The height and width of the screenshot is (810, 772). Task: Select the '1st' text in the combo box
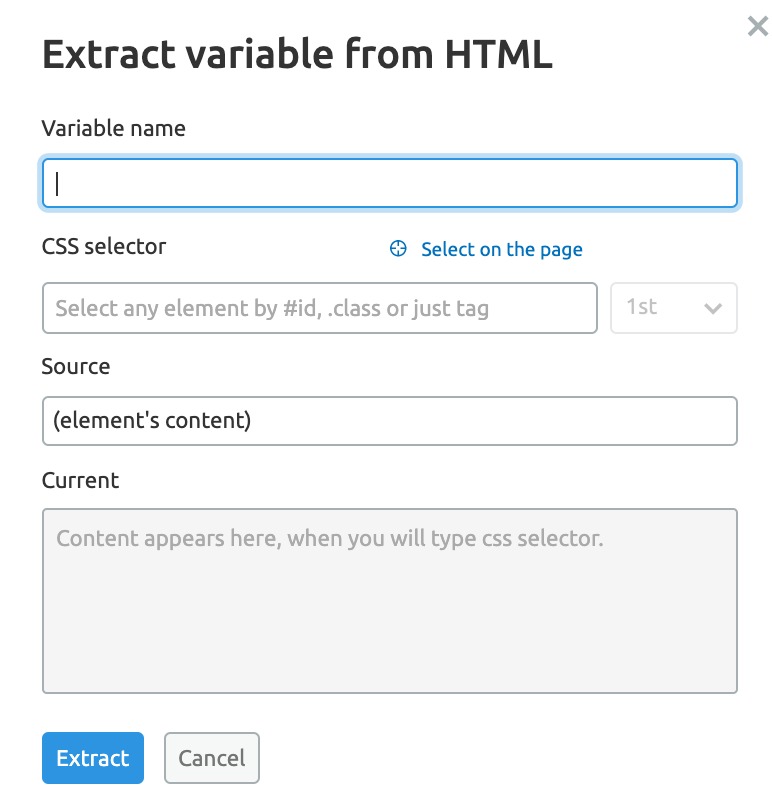pyautogui.click(x=642, y=306)
